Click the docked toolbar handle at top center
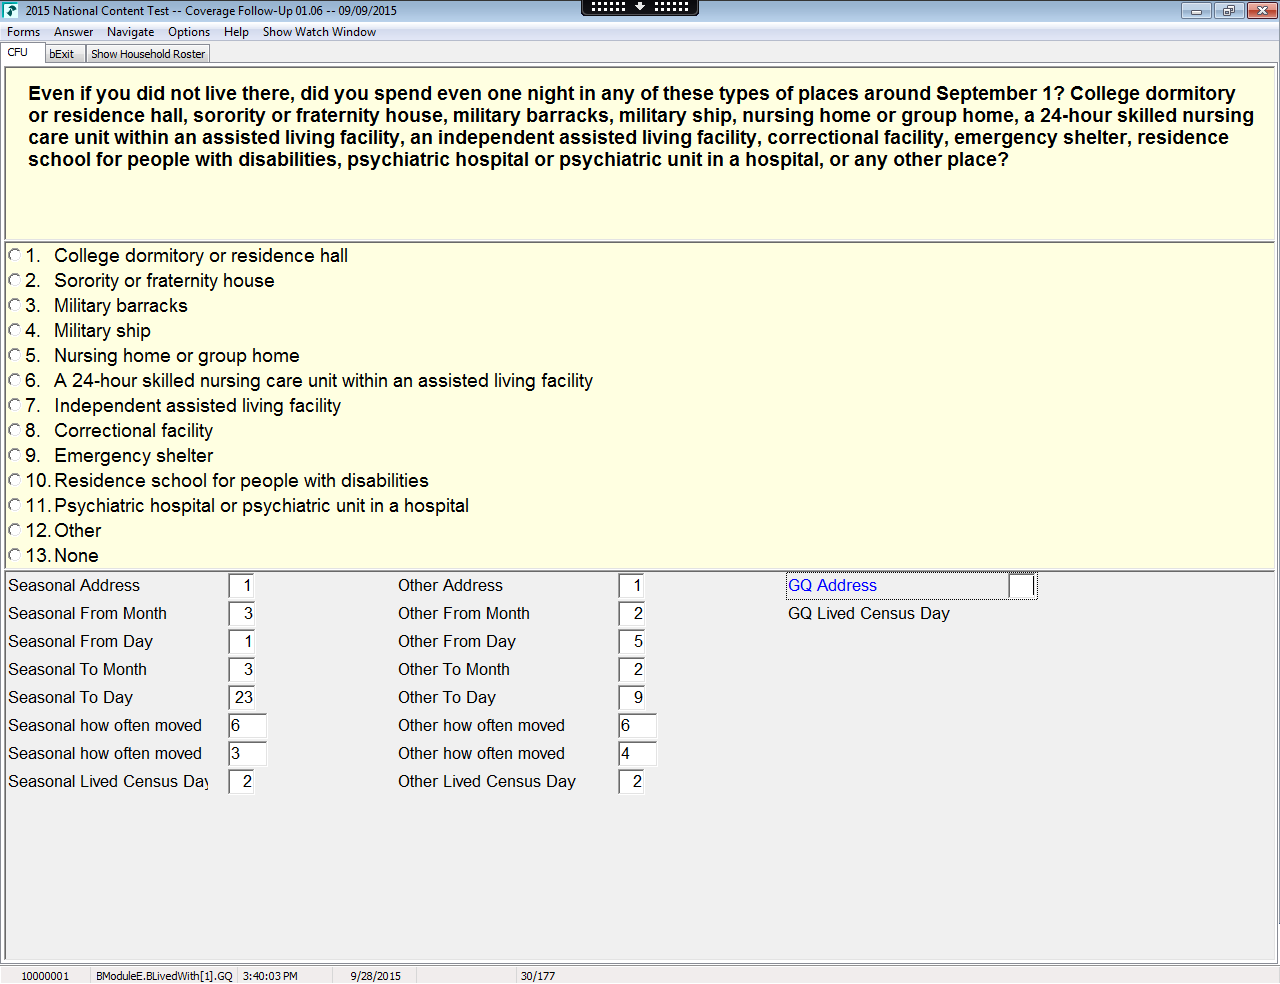Screen dimensions: 1280x984 (640, 7)
